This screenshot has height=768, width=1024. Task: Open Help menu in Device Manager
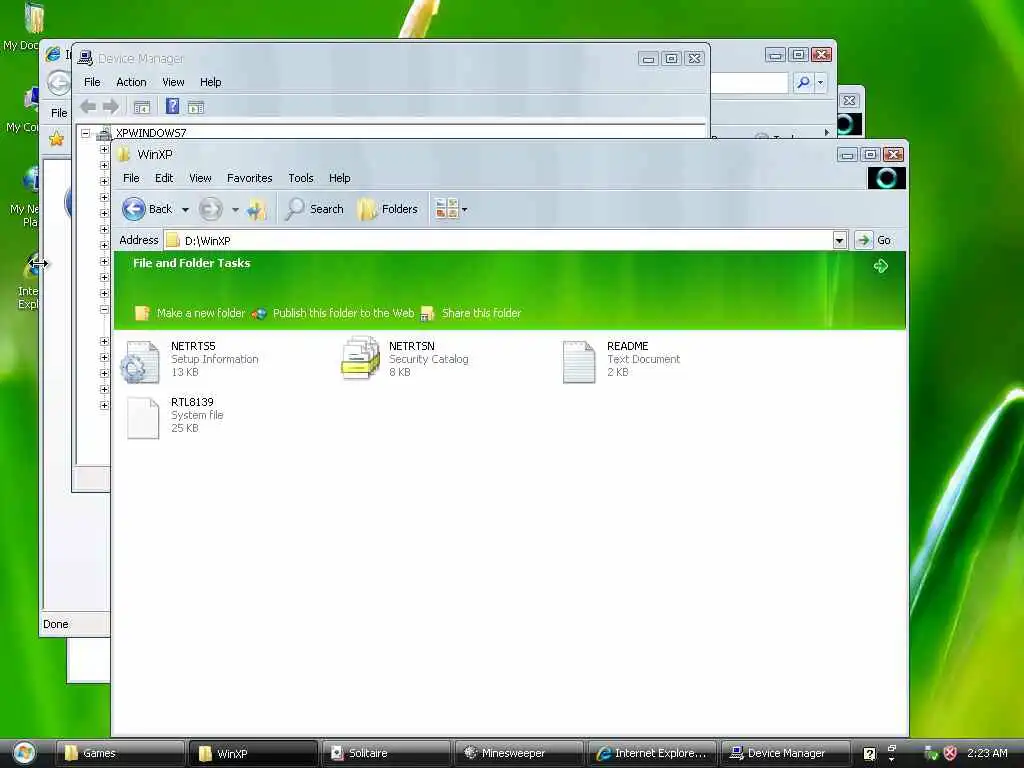210,82
